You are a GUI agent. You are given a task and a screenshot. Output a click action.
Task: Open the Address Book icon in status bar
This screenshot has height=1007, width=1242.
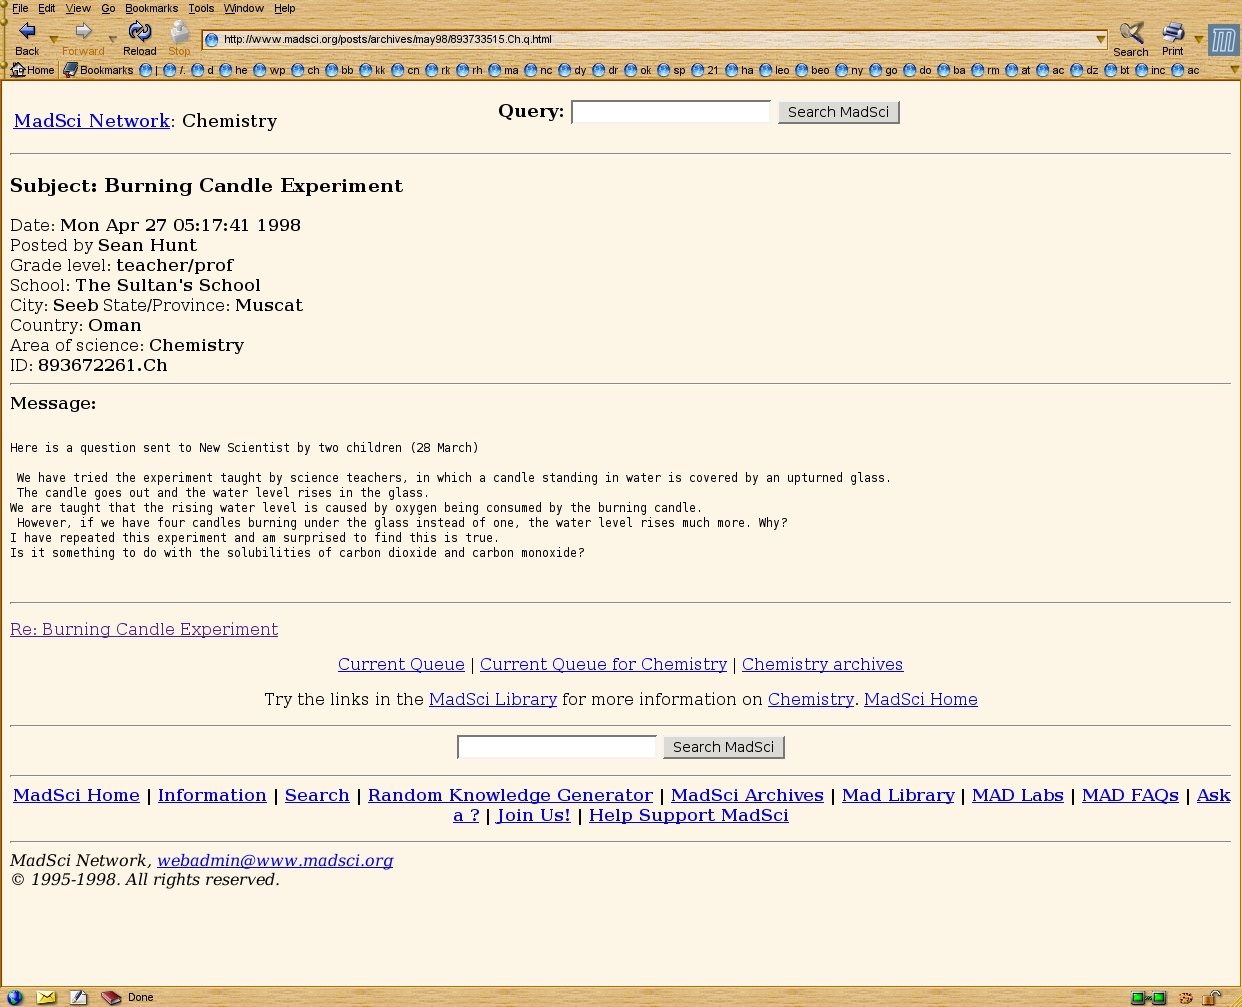tap(110, 997)
